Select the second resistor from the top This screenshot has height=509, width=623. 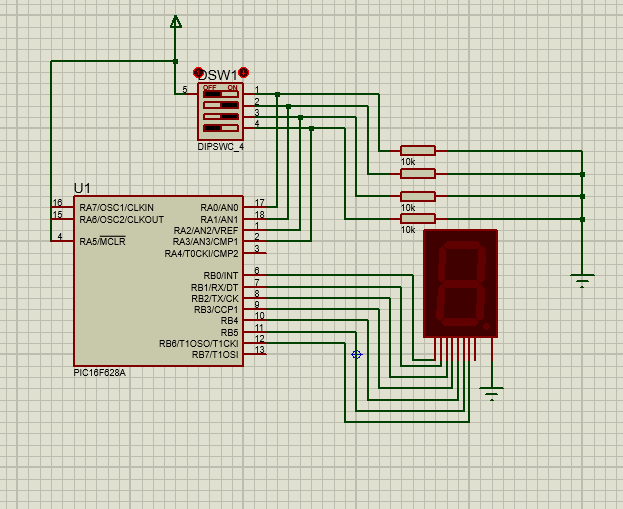[418, 174]
